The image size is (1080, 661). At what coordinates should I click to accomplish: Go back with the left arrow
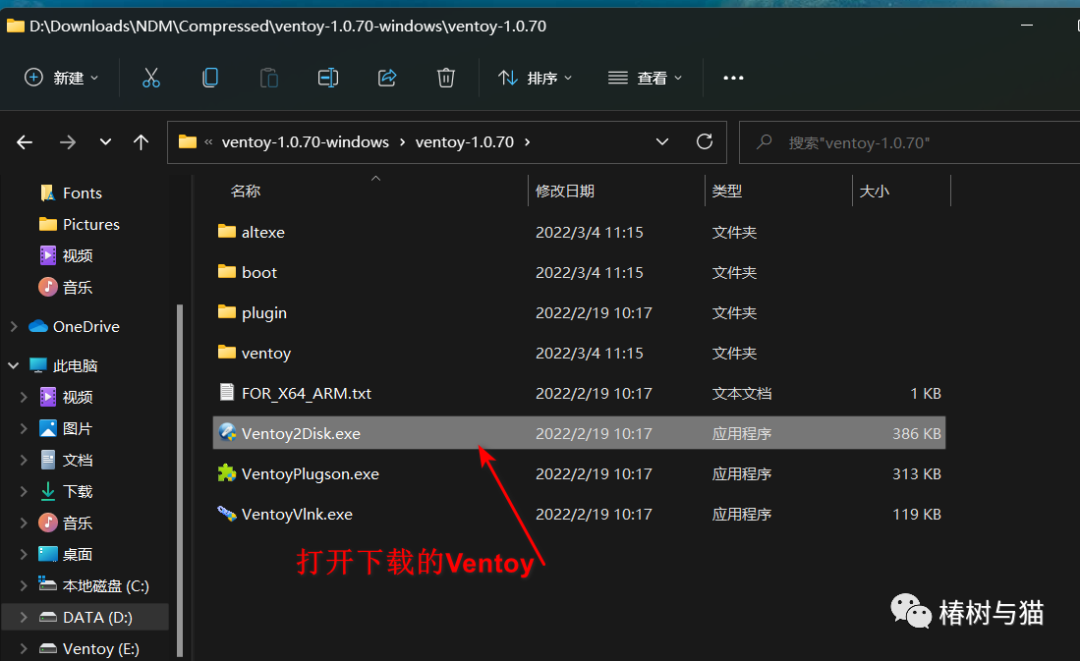tap(25, 143)
